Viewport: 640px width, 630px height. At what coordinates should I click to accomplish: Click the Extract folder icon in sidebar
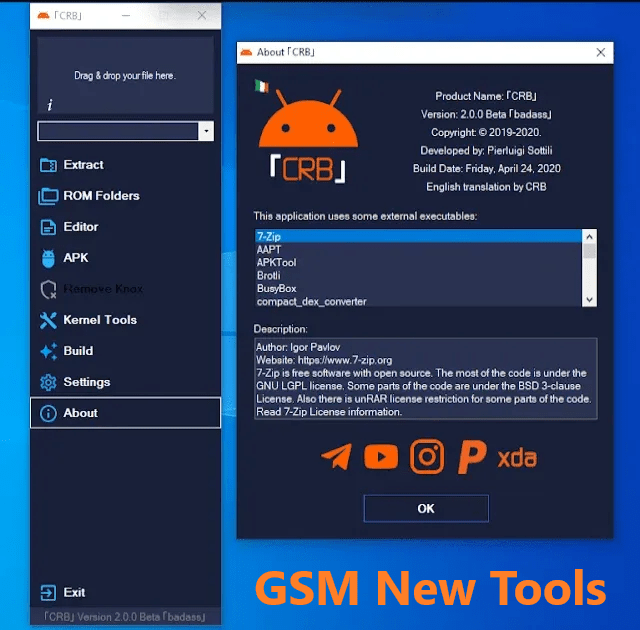(48, 165)
